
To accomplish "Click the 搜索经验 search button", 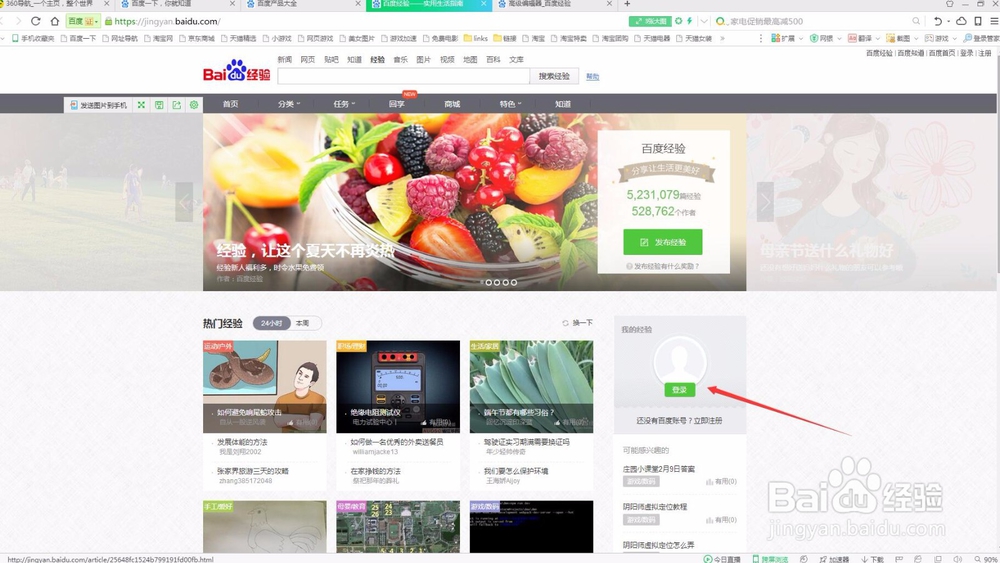I will click(554, 76).
